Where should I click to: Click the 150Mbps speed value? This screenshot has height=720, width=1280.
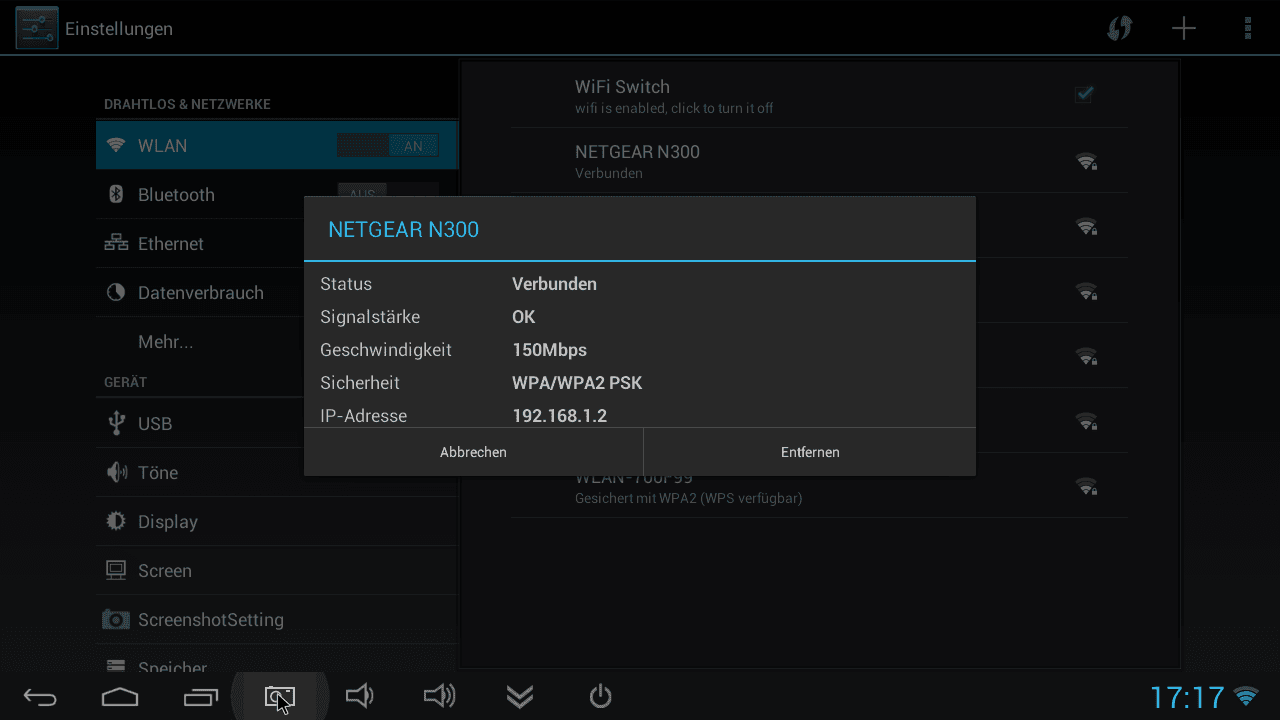pos(549,350)
